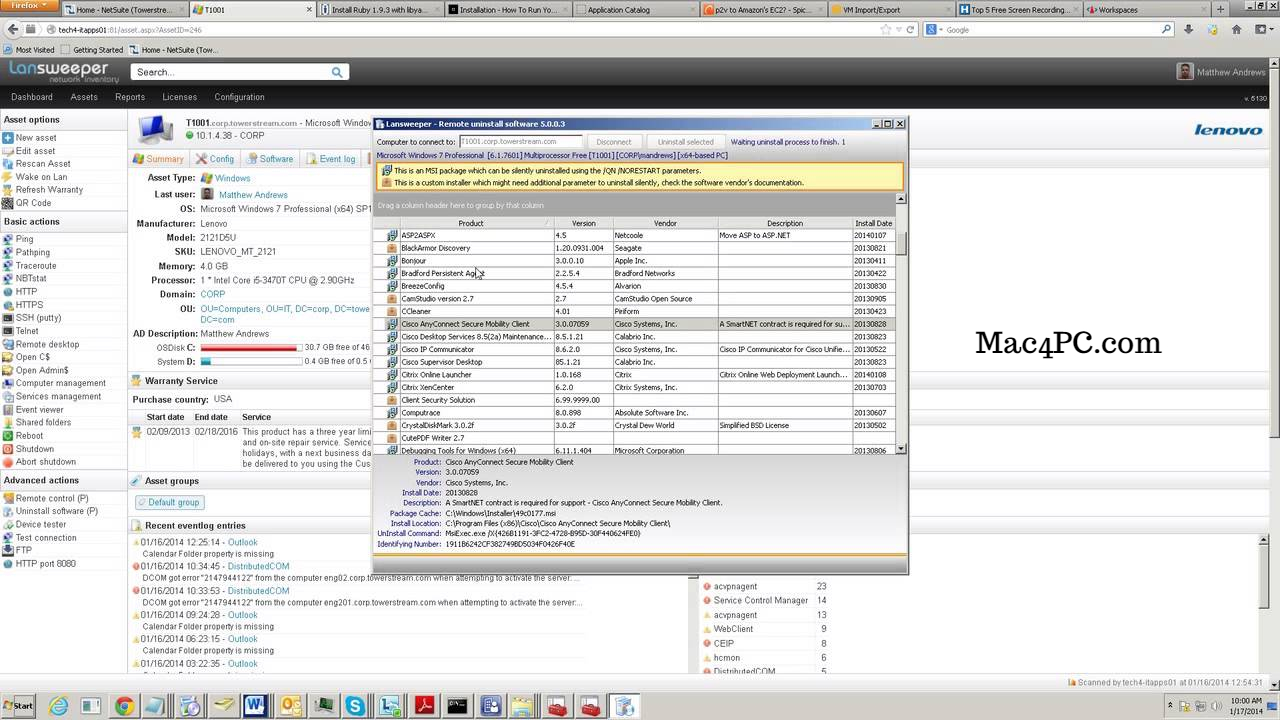Open the Matthew Andrews last user link

253,195
